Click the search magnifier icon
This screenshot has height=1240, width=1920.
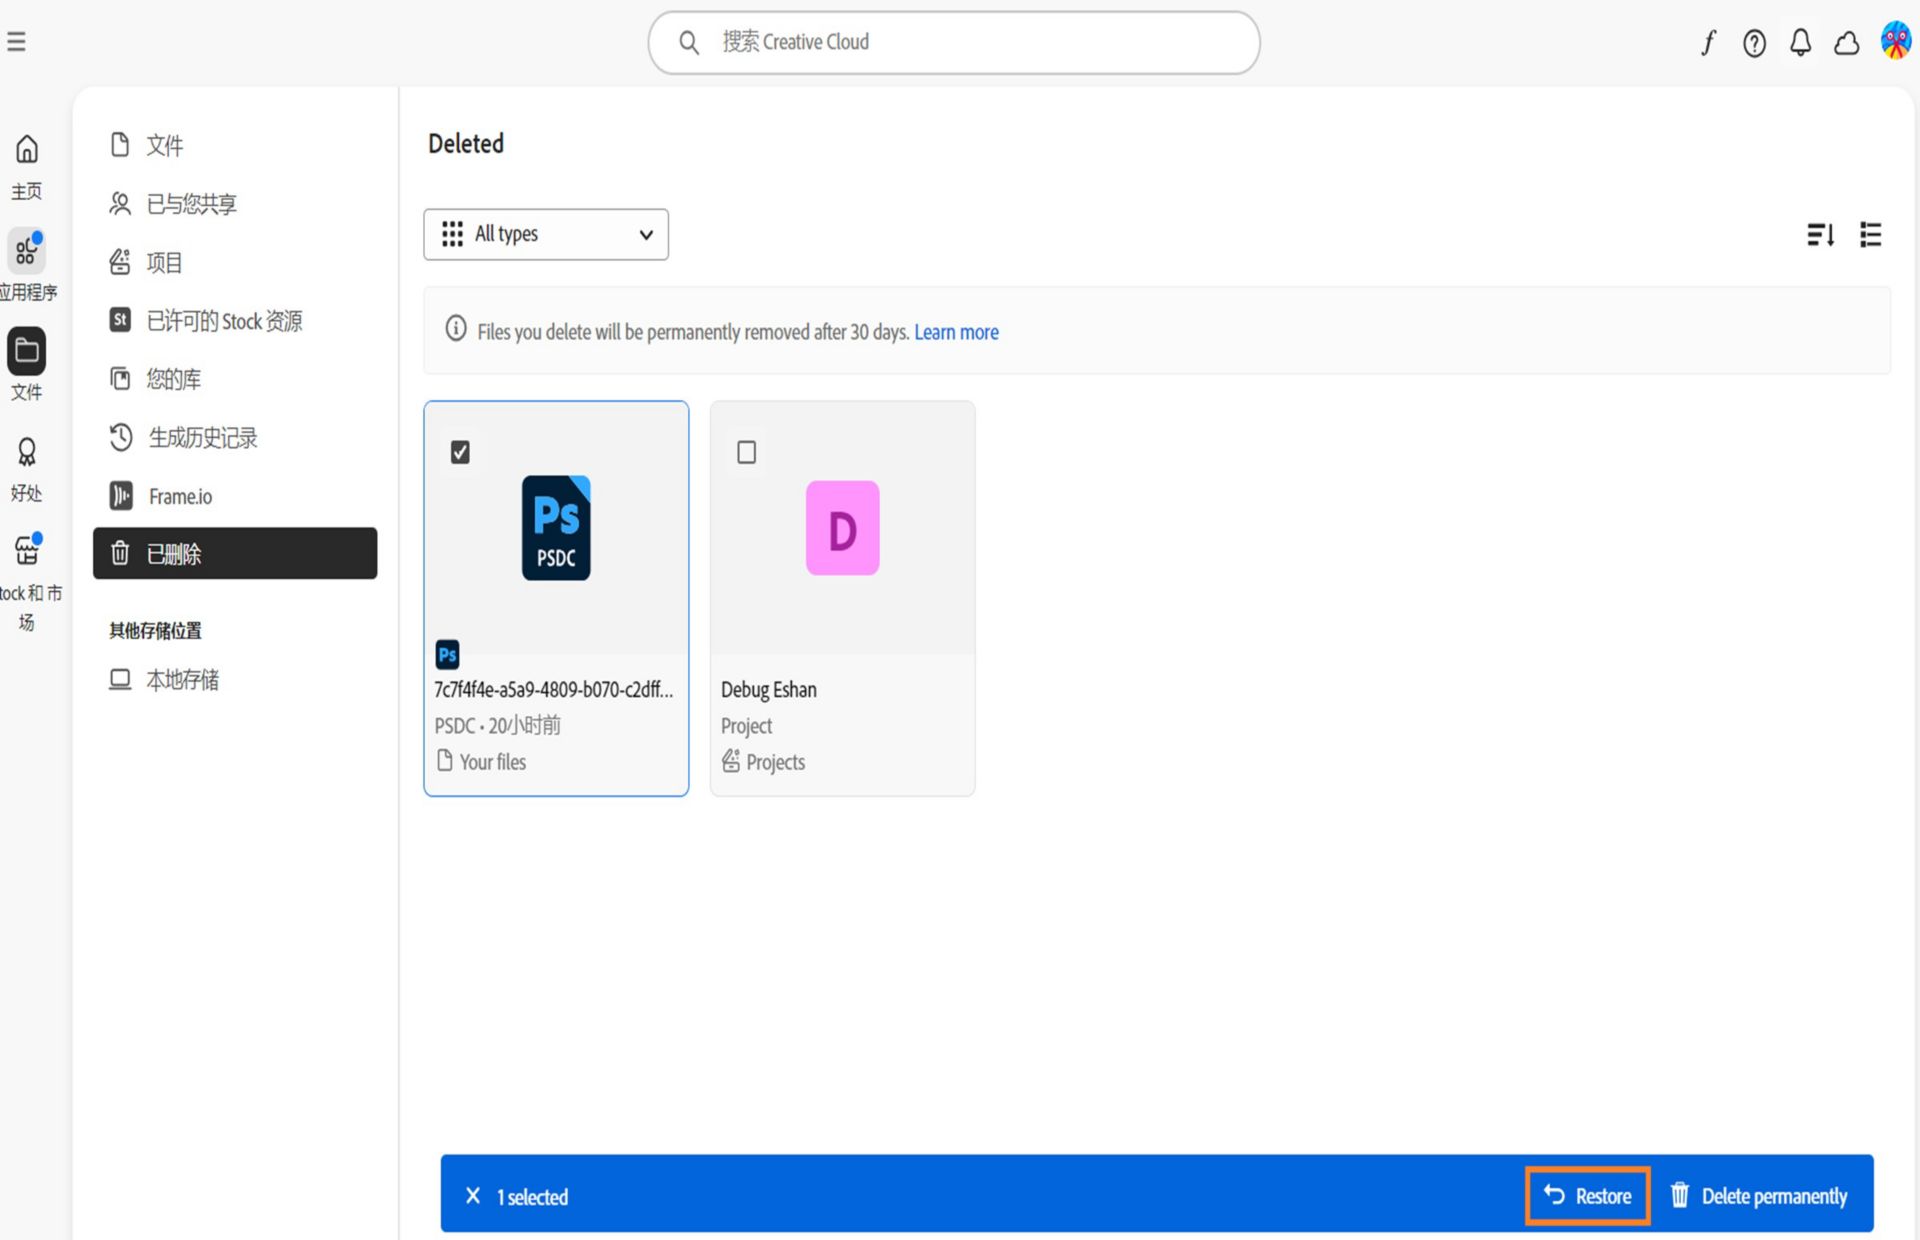click(x=689, y=42)
